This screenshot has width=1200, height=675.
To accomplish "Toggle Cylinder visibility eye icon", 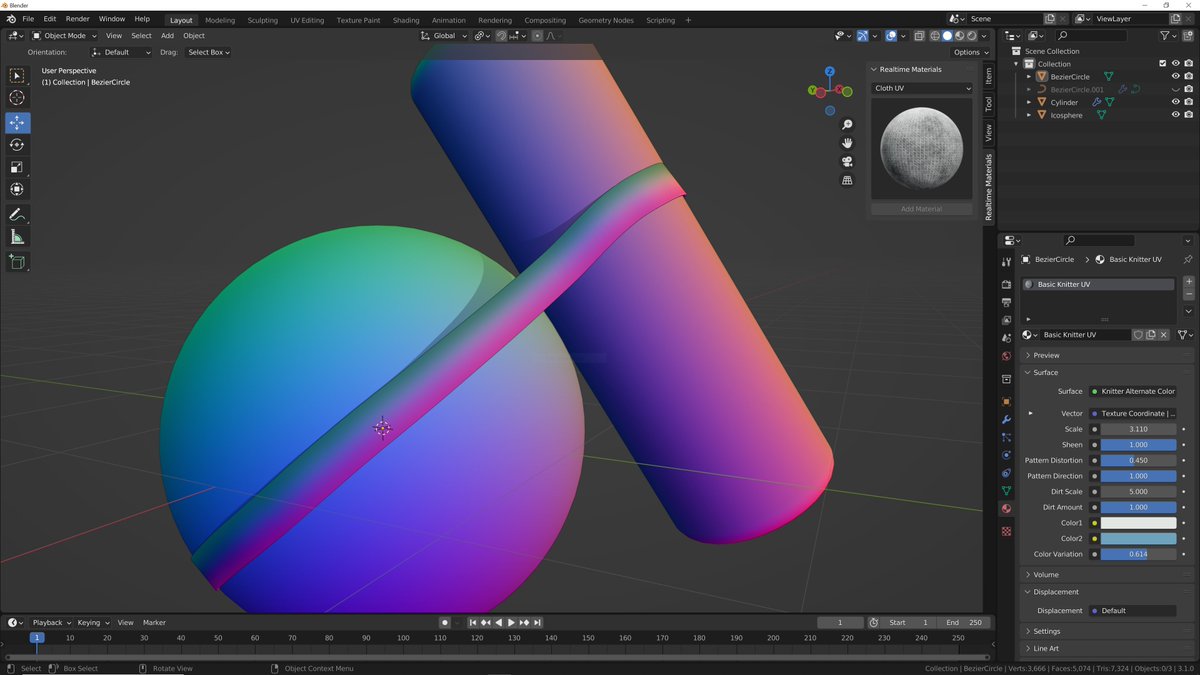I will (x=1176, y=102).
